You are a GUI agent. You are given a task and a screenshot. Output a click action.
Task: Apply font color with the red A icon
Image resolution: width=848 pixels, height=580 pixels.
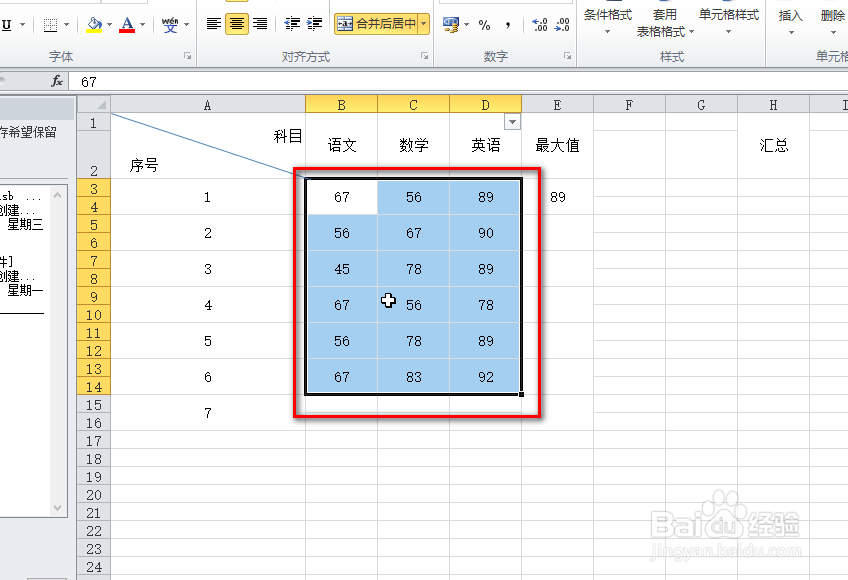(128, 25)
